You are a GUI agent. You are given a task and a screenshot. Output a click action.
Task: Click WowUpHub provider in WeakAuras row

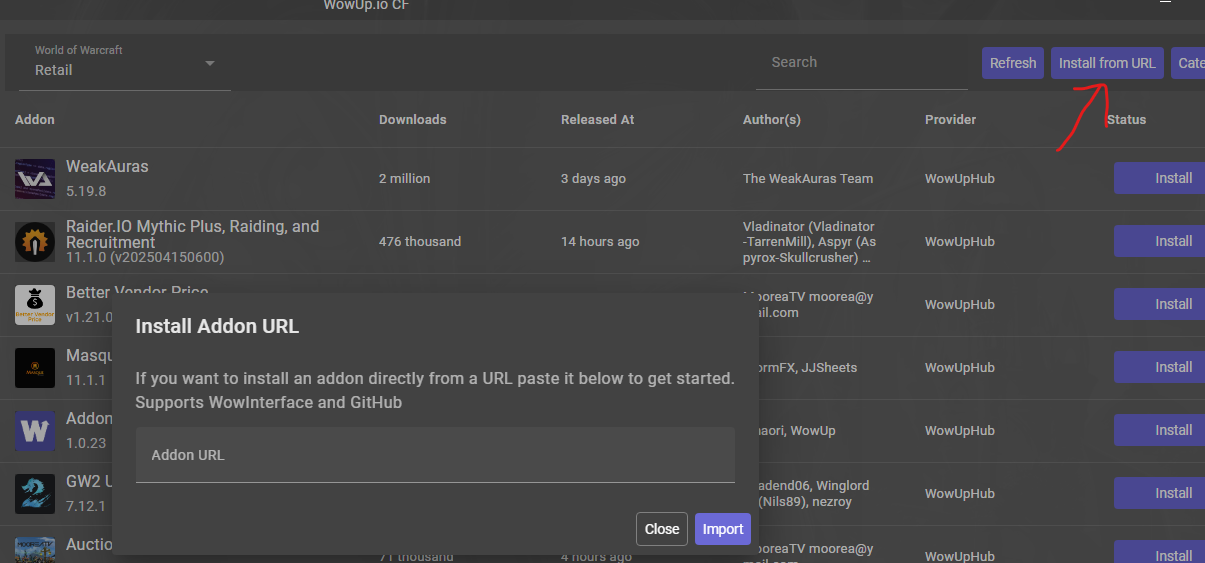[960, 178]
